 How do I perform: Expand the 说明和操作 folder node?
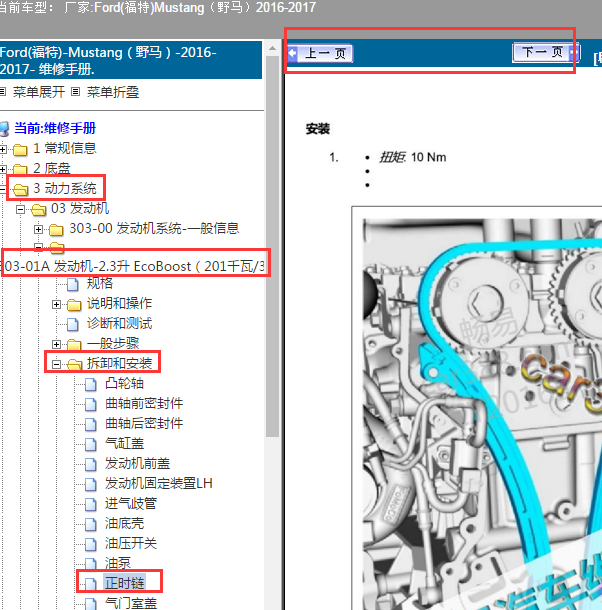click(x=56, y=304)
